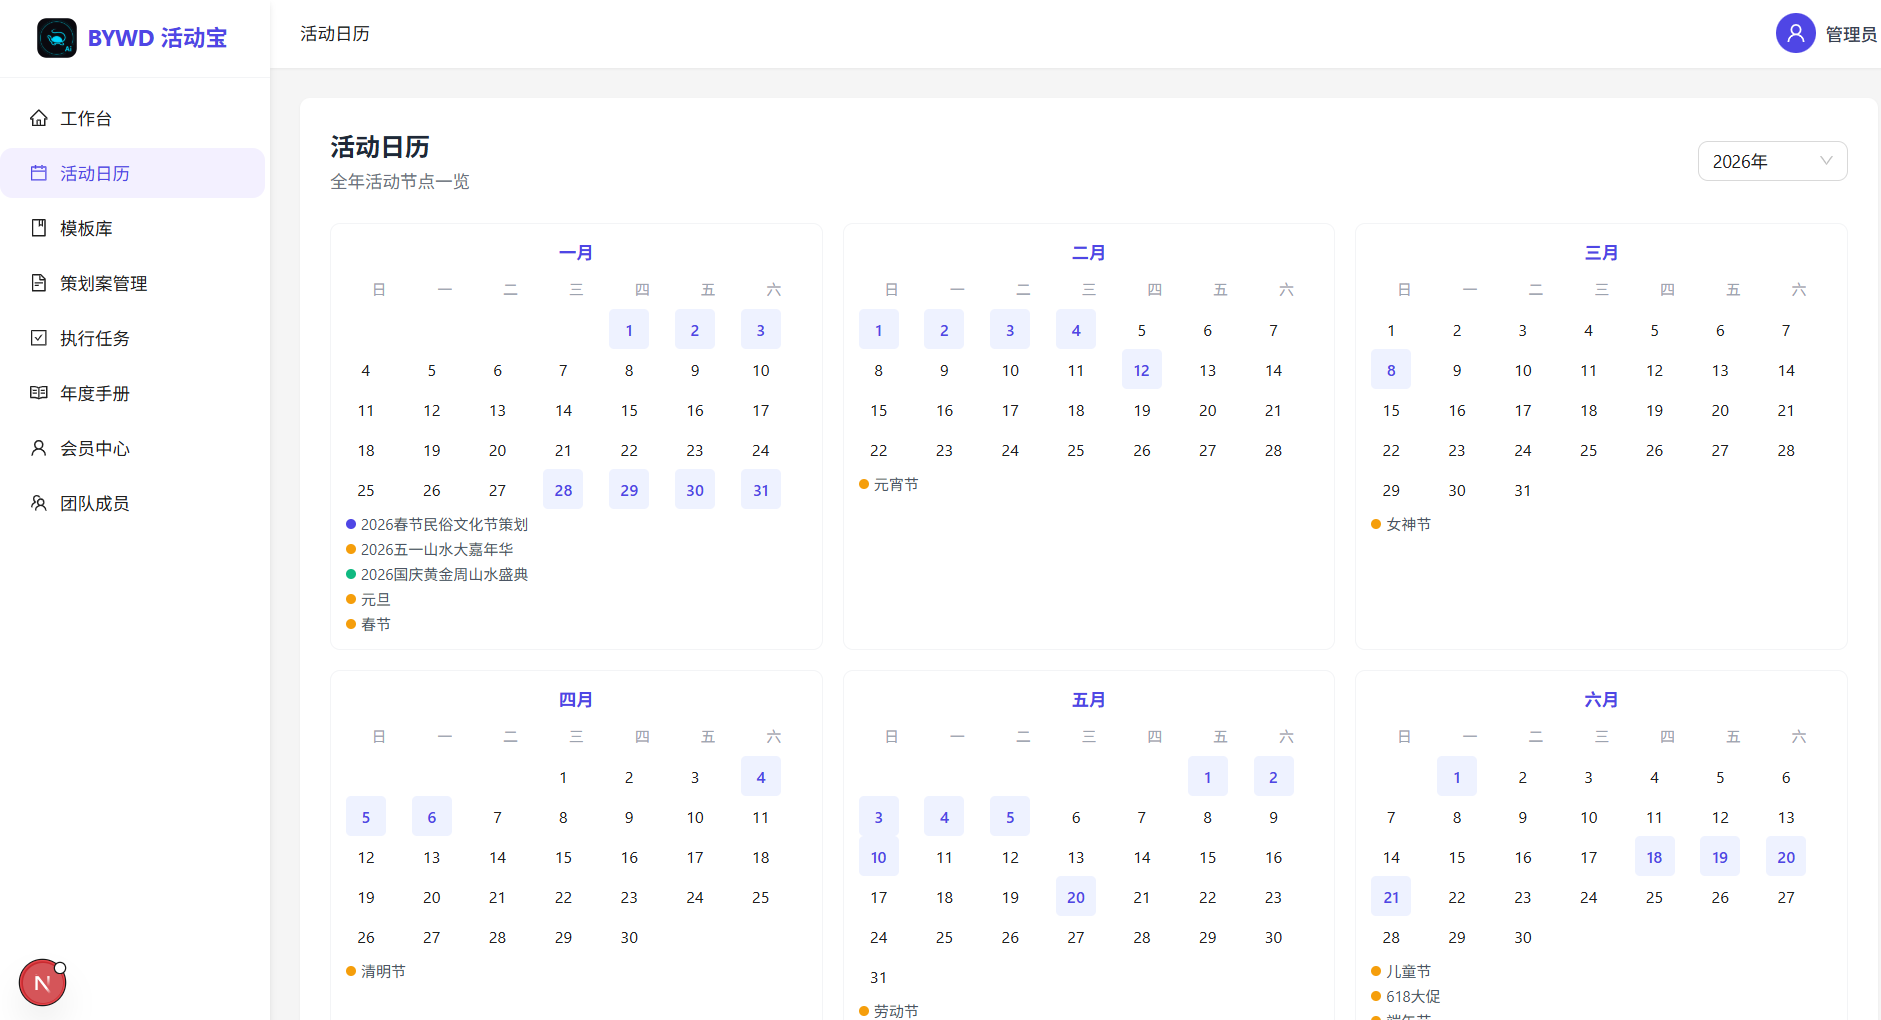The width and height of the screenshot is (1881, 1020).
Task: Click the book icon beside 年度手册
Action: coord(39,393)
